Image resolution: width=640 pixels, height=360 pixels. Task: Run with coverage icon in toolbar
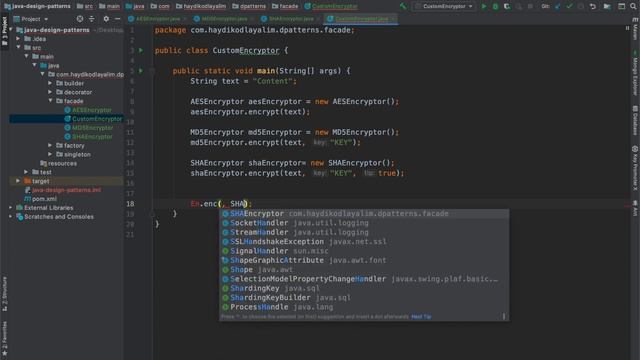(507, 6)
